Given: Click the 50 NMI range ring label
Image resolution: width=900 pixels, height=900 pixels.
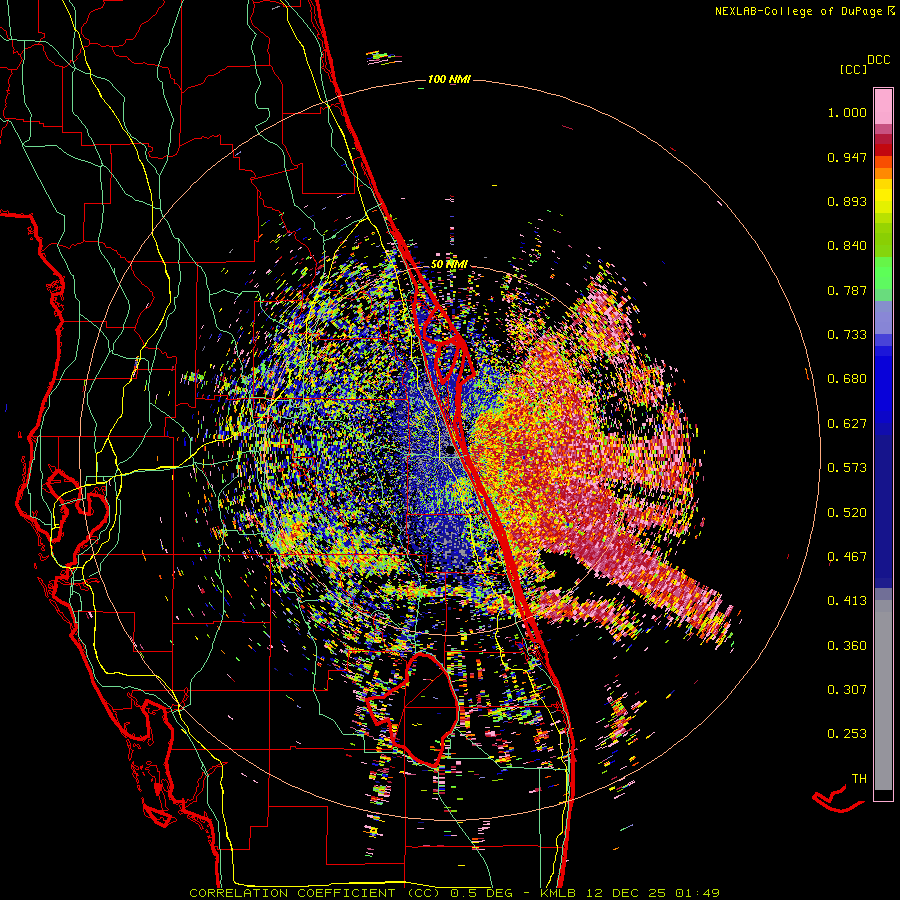Looking at the screenshot, I should tap(449, 265).
